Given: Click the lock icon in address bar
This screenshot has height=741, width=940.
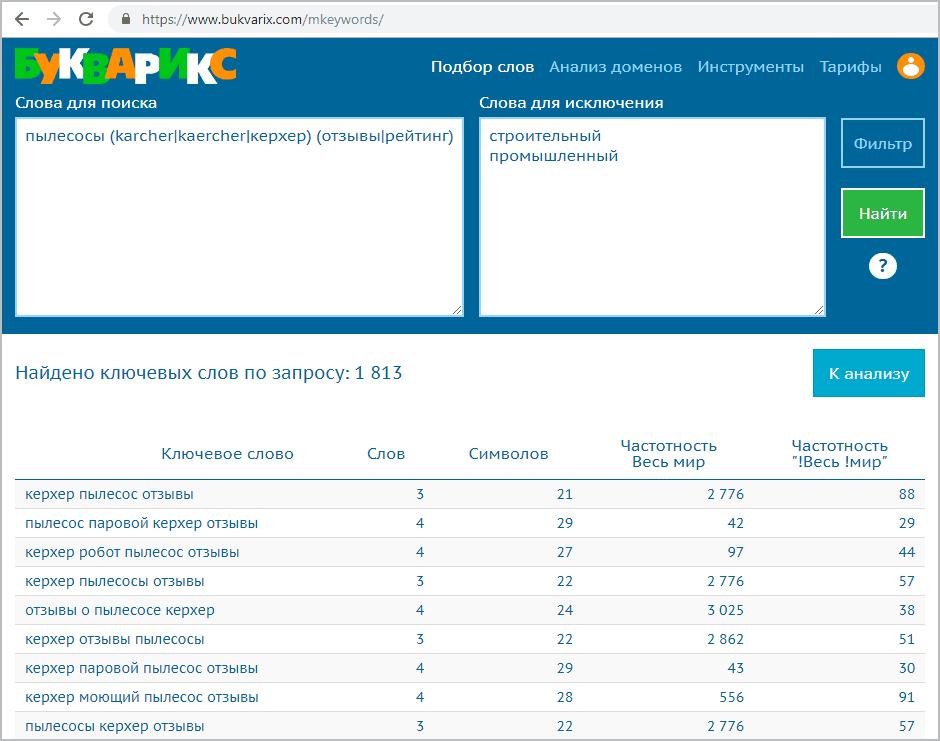Looking at the screenshot, I should (126, 19).
